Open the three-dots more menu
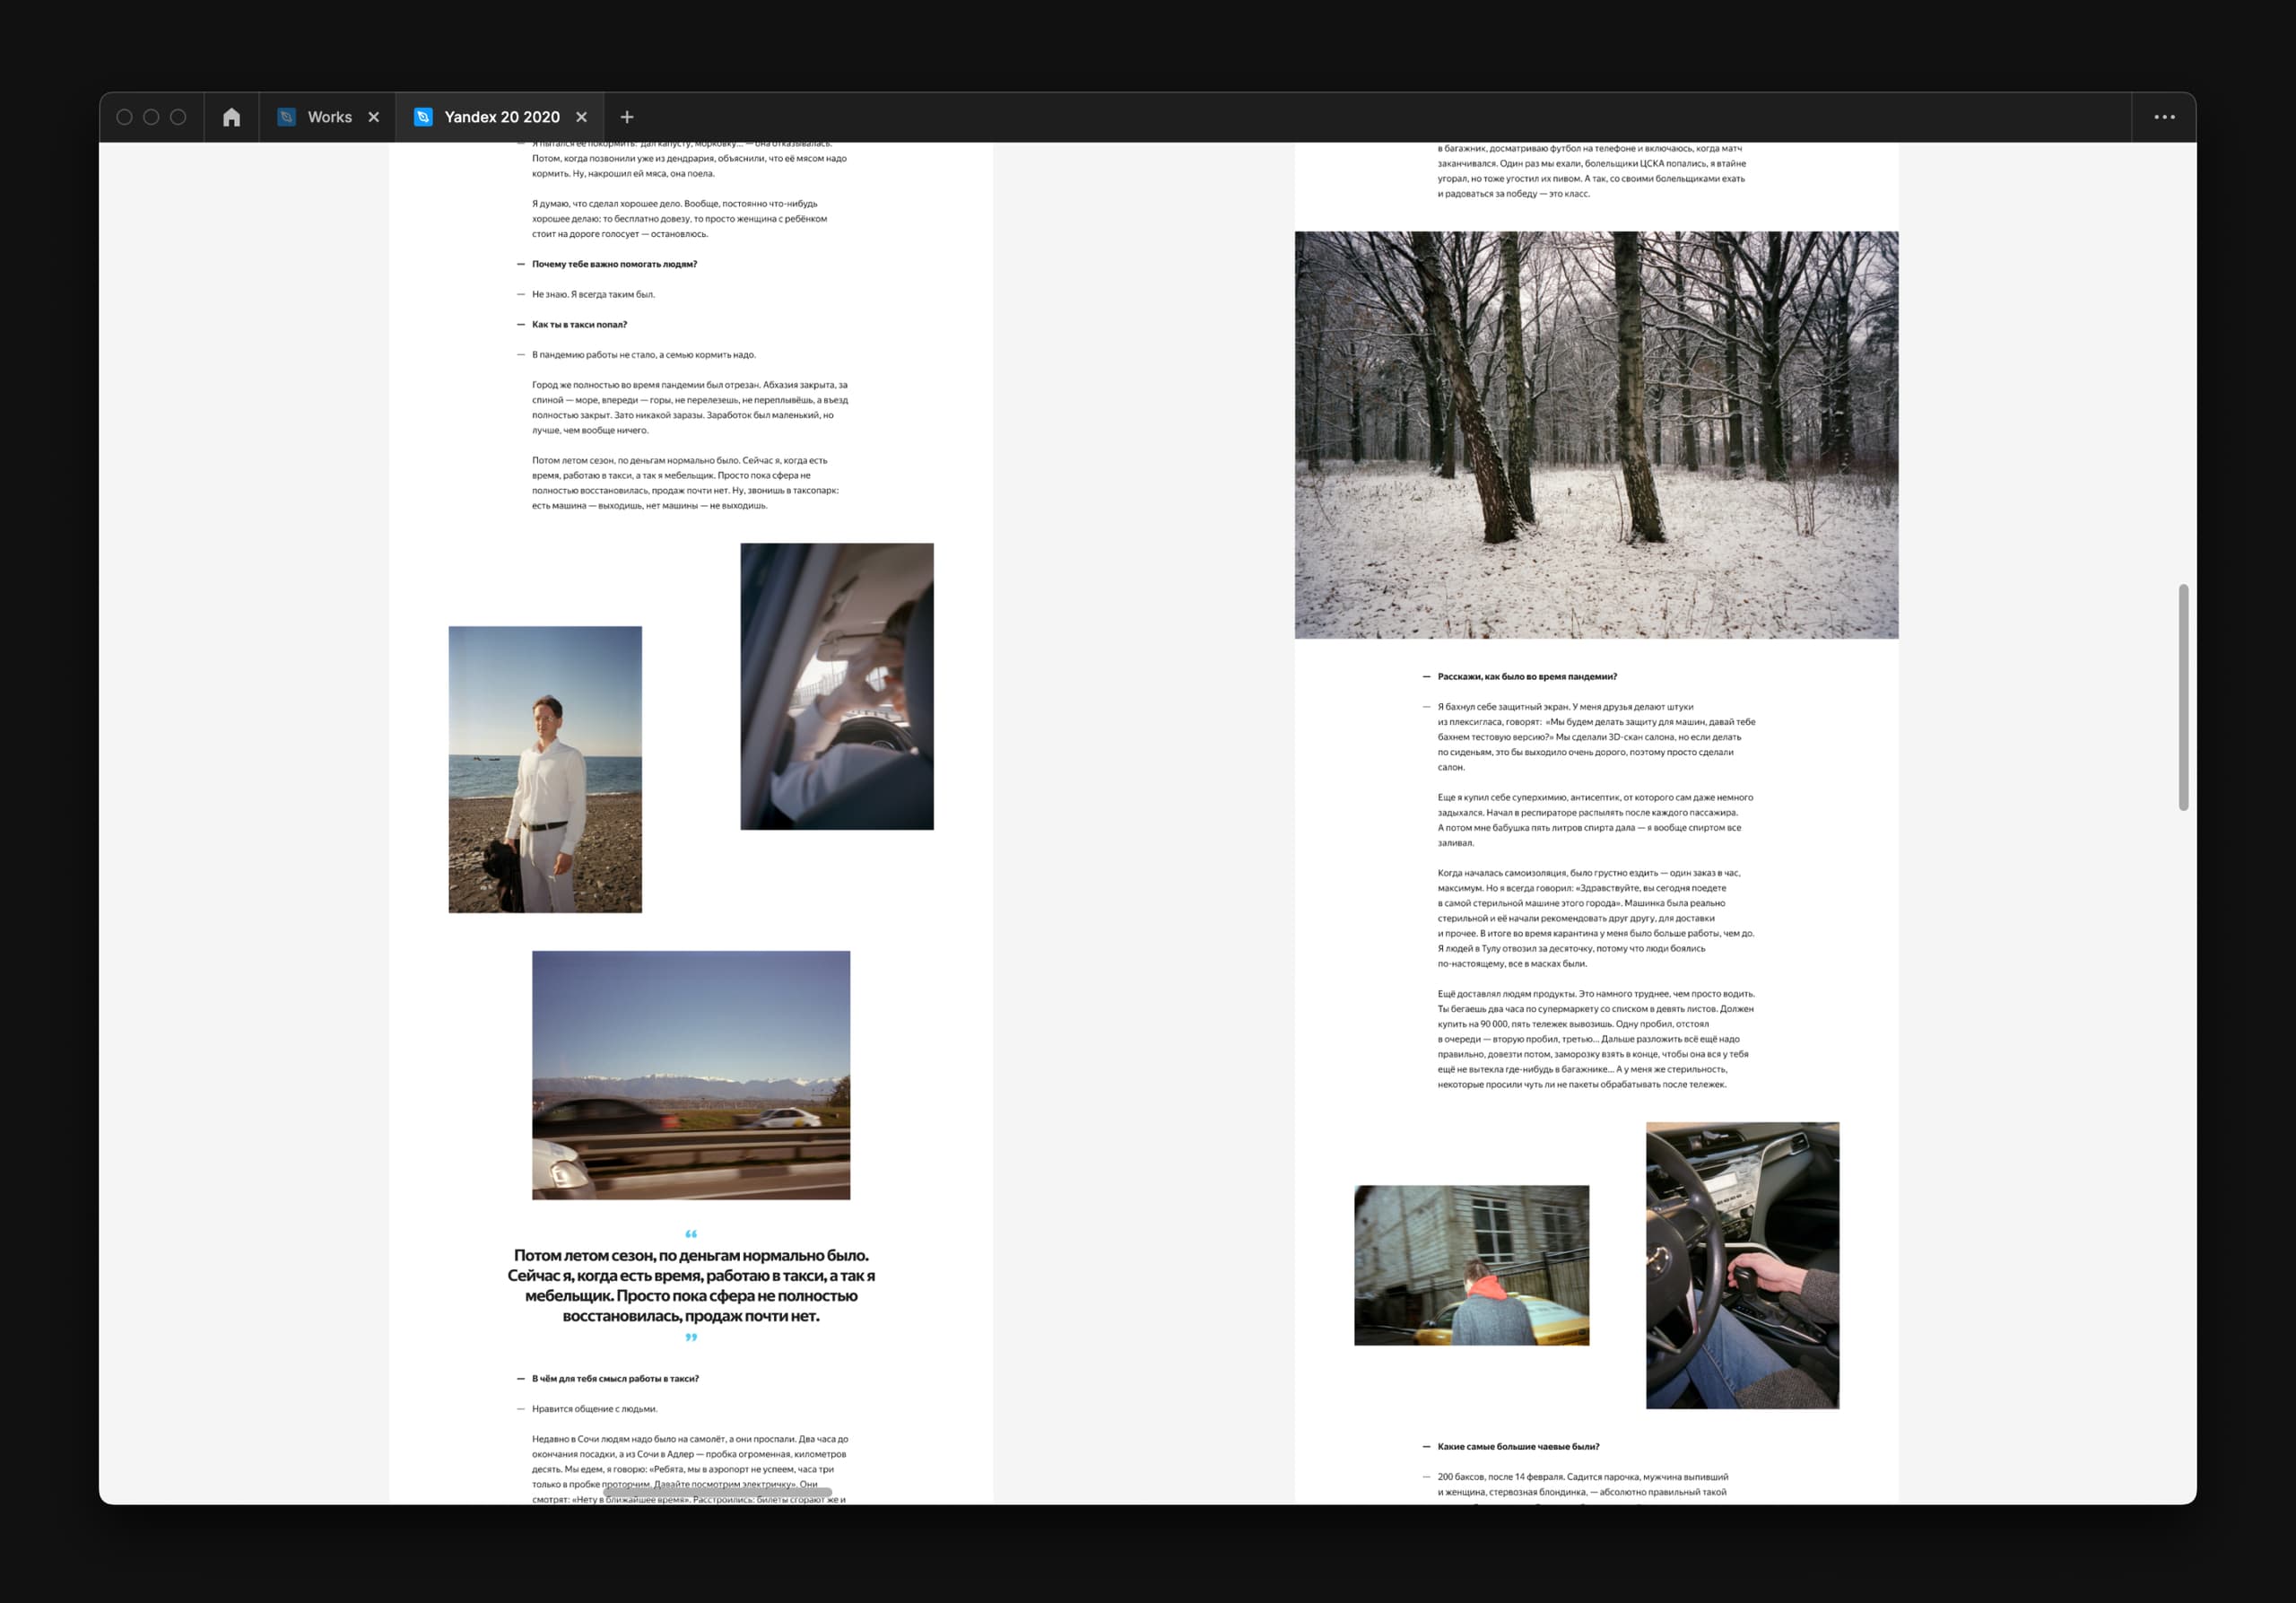The width and height of the screenshot is (2296, 1603). point(2164,117)
